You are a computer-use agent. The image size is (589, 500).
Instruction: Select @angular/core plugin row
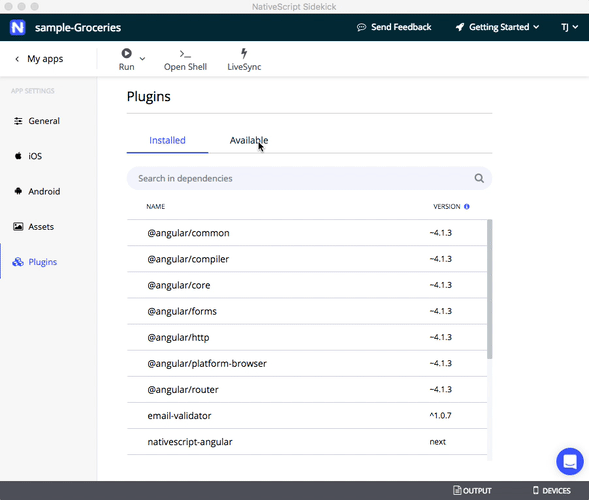coord(307,285)
